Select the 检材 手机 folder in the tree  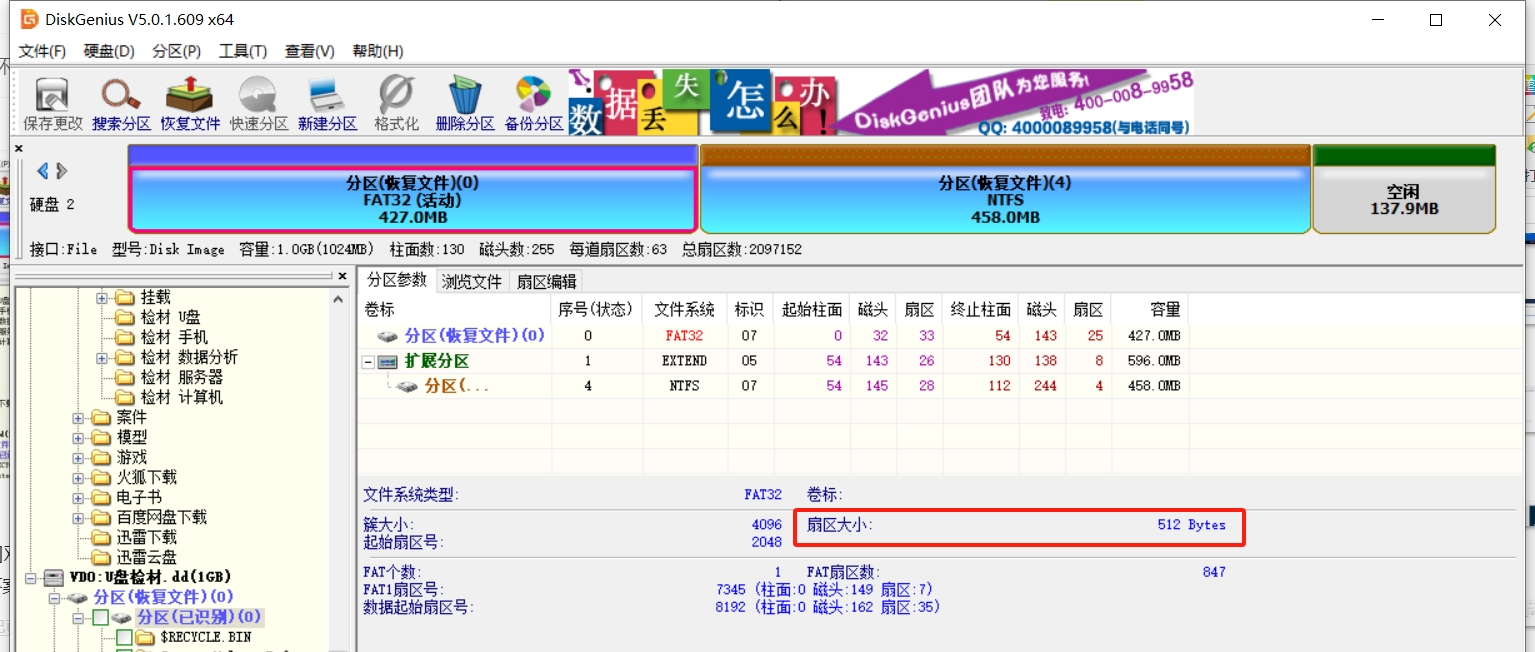(x=174, y=337)
